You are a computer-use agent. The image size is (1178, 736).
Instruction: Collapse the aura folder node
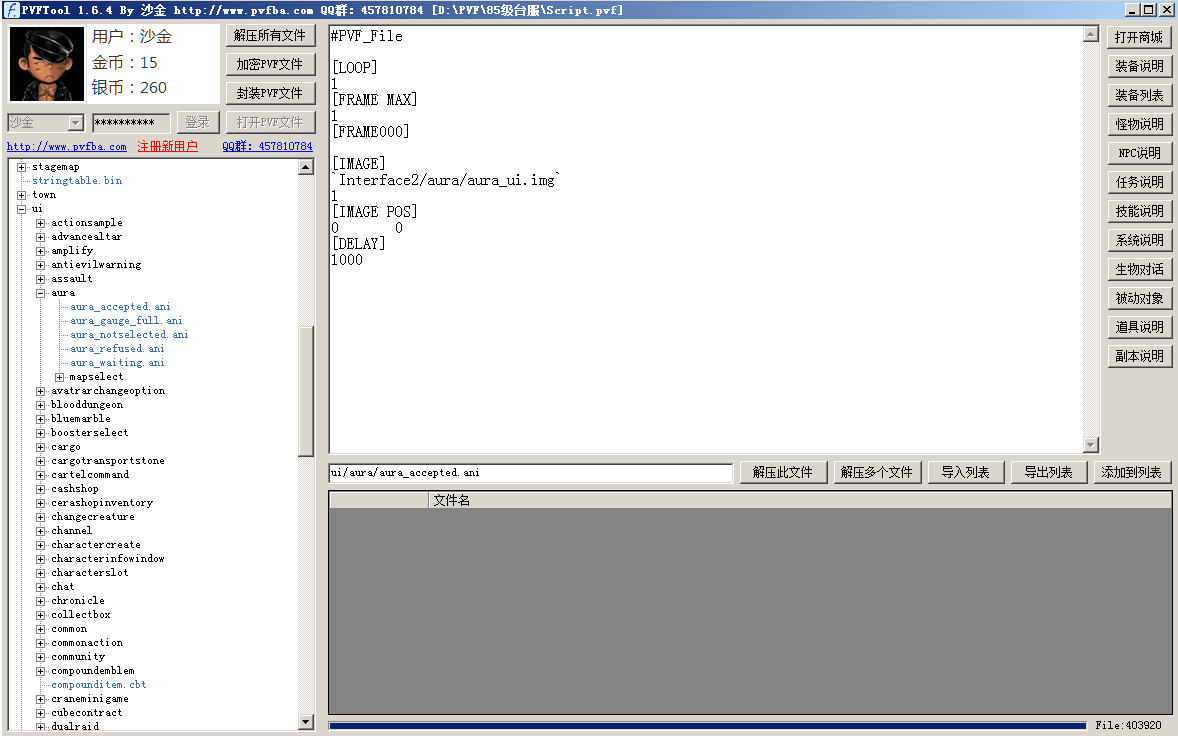point(41,293)
